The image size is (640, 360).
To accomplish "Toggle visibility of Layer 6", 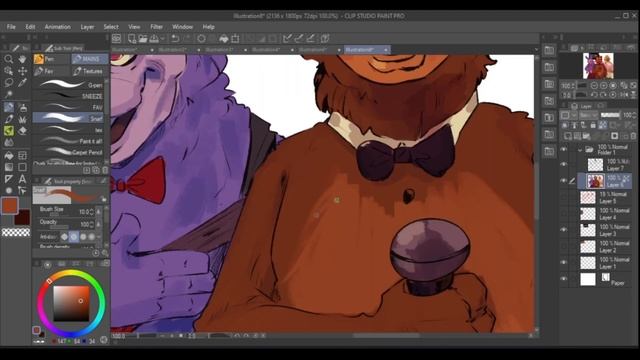I will [x=564, y=180].
